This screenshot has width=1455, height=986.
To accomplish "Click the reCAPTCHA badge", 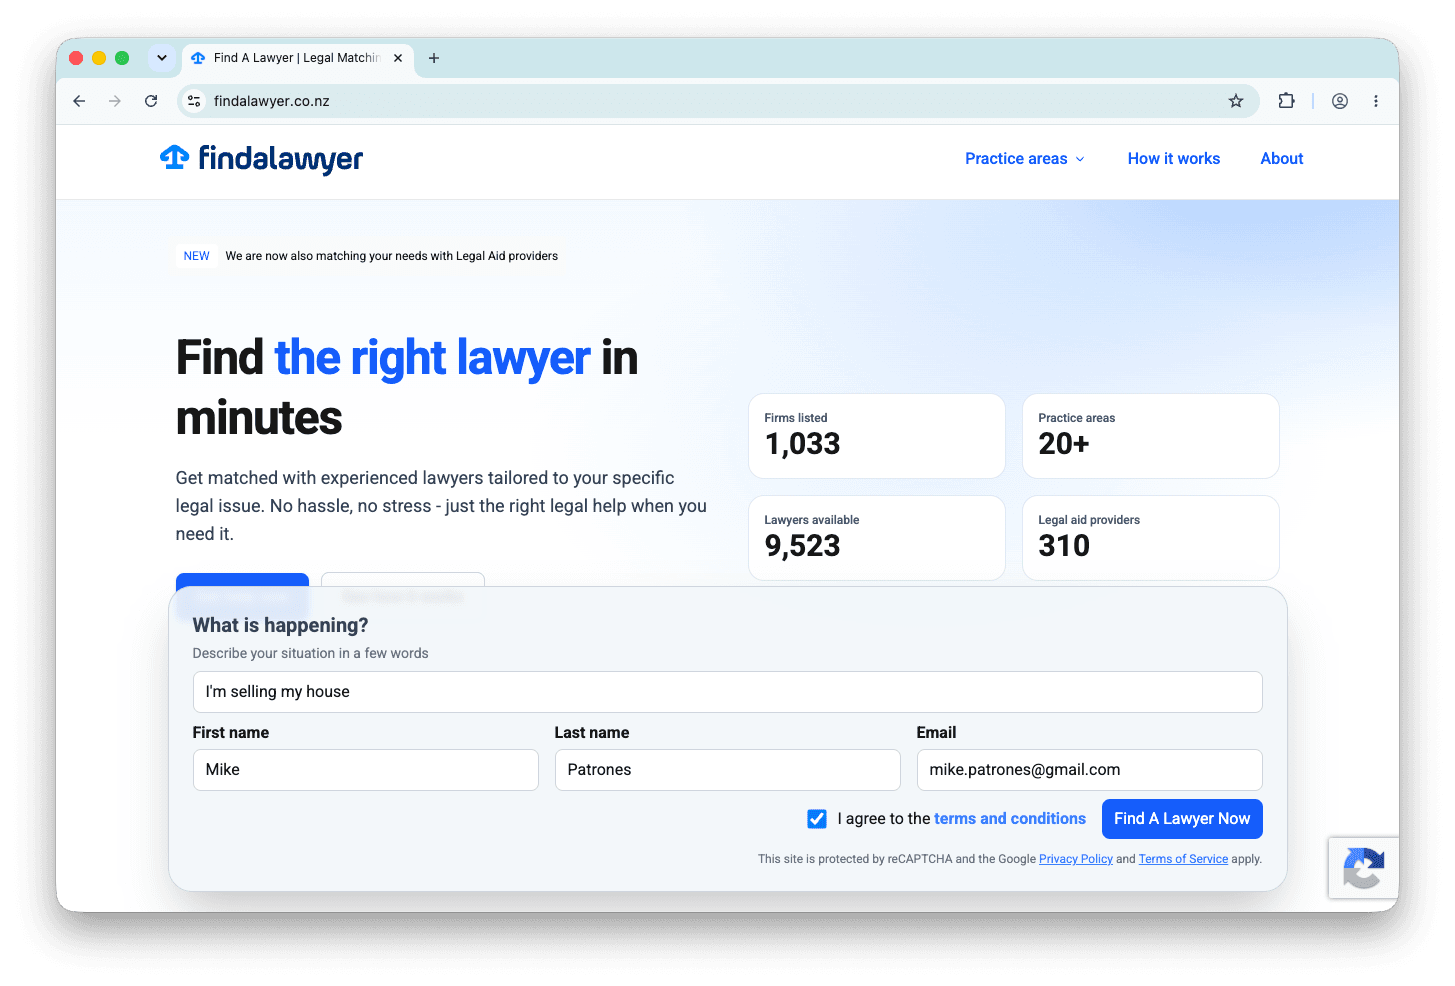I will (x=1363, y=867).
